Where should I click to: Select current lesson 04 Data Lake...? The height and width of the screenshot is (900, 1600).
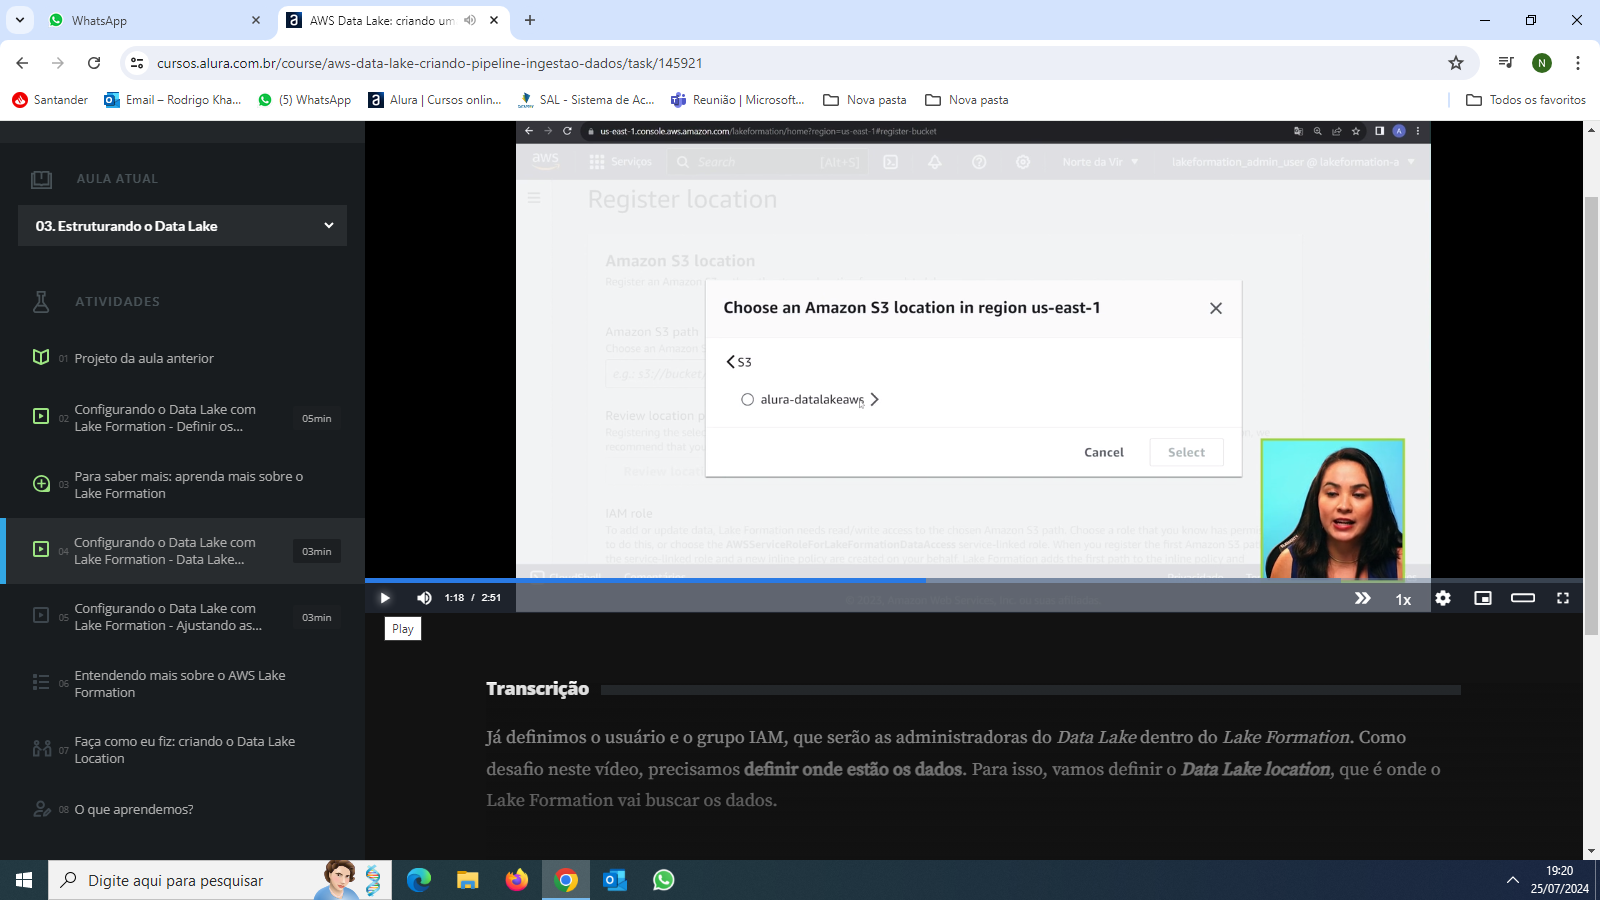(x=183, y=551)
